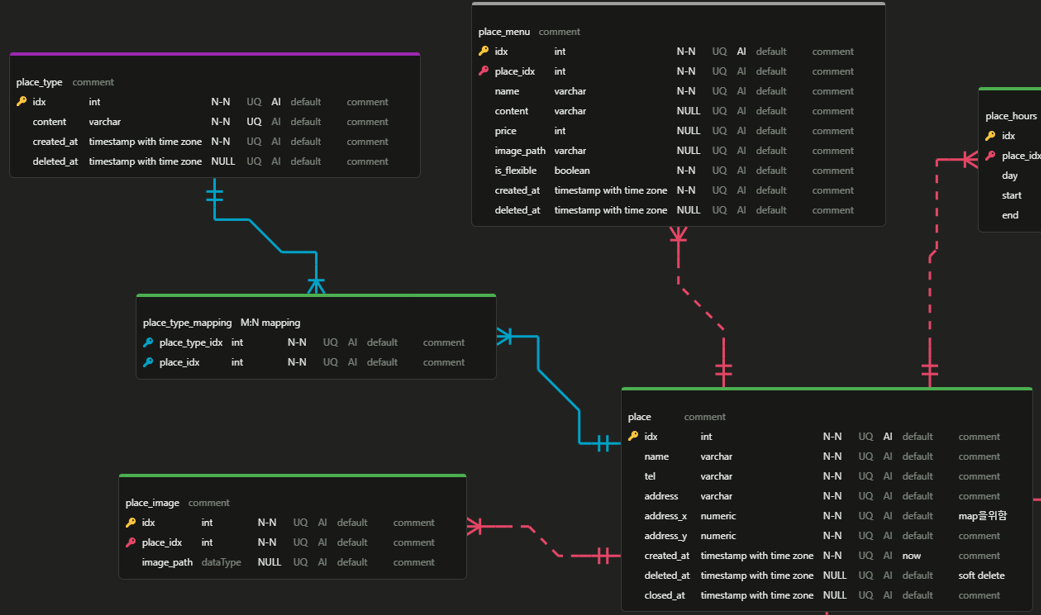This screenshot has height=615, width=1041.
Task: Select the place_type table name
Action: point(39,82)
